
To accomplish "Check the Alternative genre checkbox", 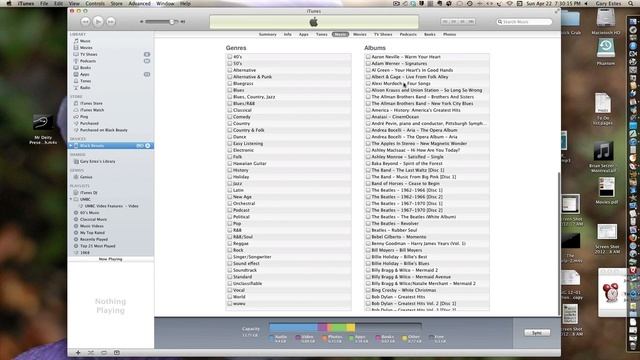I will click(x=229, y=70).
